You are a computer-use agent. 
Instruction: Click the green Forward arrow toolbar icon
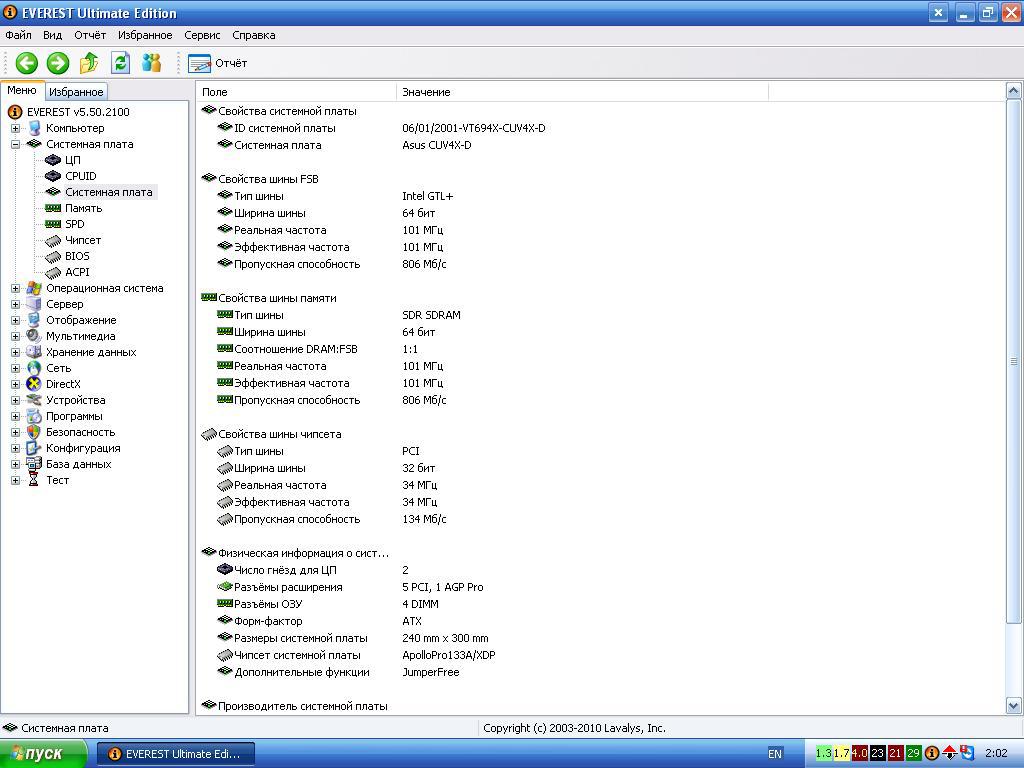click(58, 63)
